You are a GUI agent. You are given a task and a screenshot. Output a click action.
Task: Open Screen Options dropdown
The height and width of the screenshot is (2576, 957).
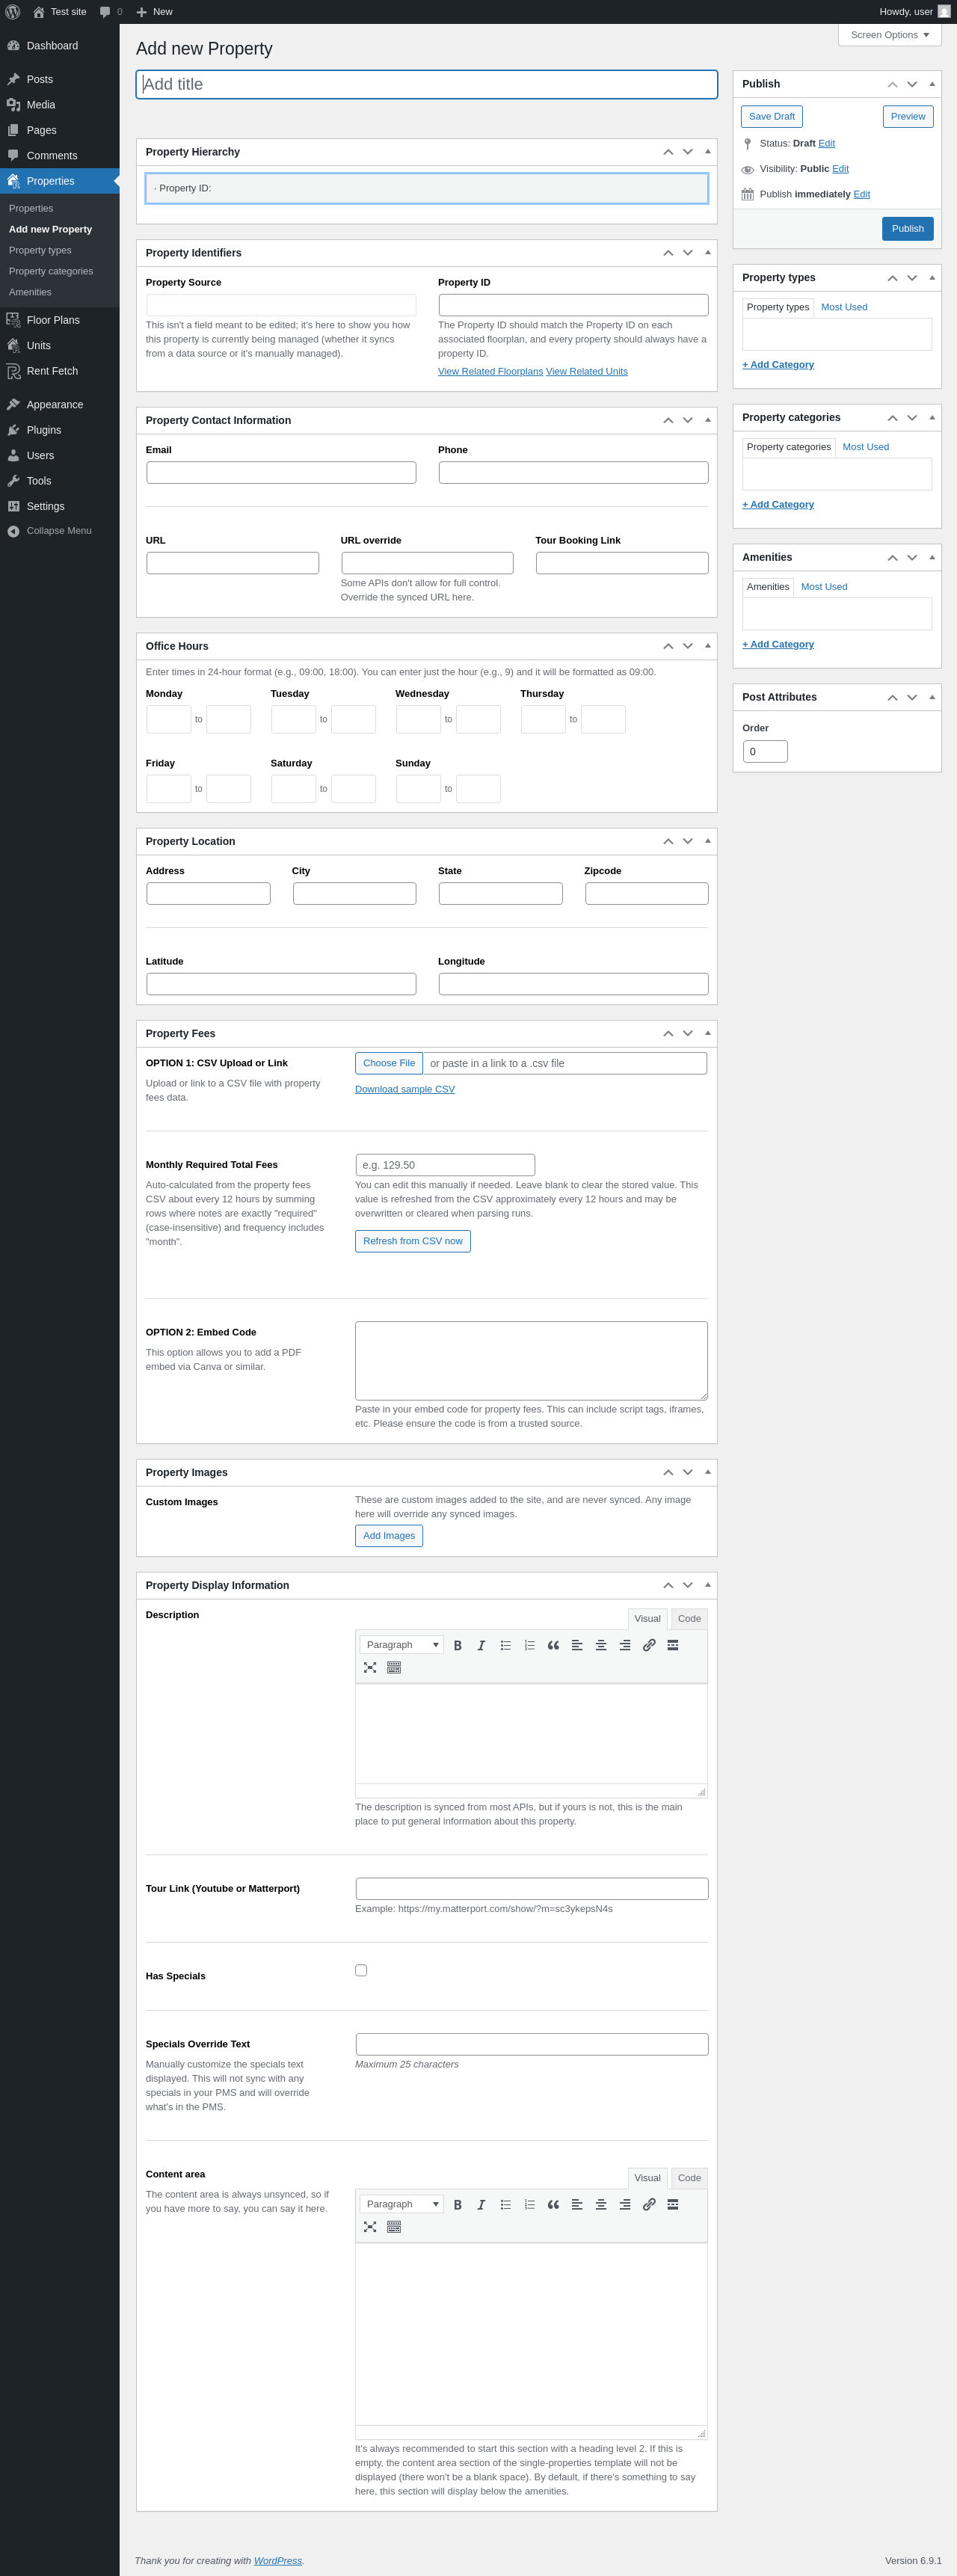(890, 35)
